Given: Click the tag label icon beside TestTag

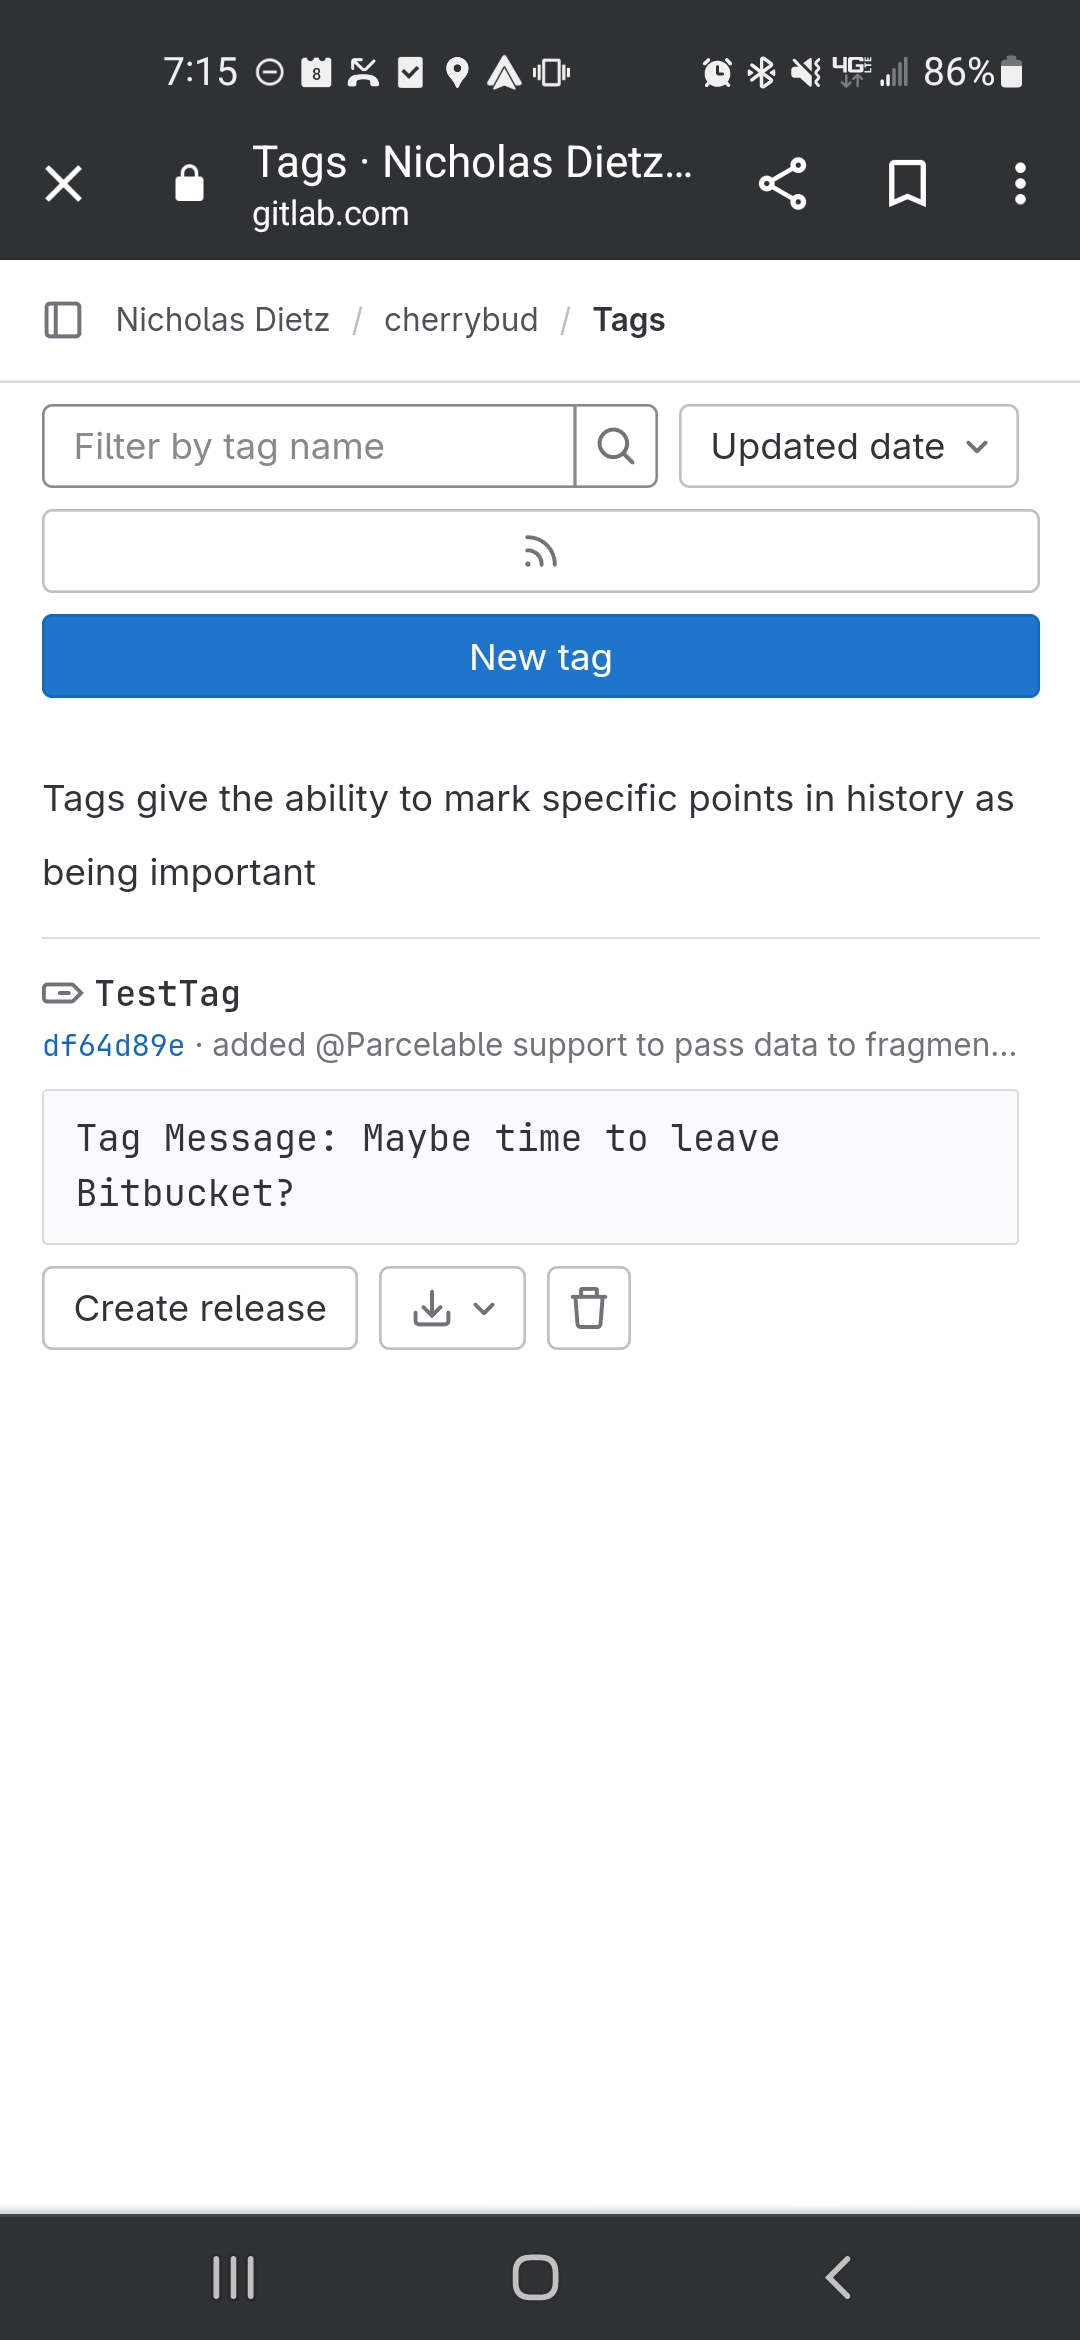Looking at the screenshot, I should click(61, 992).
